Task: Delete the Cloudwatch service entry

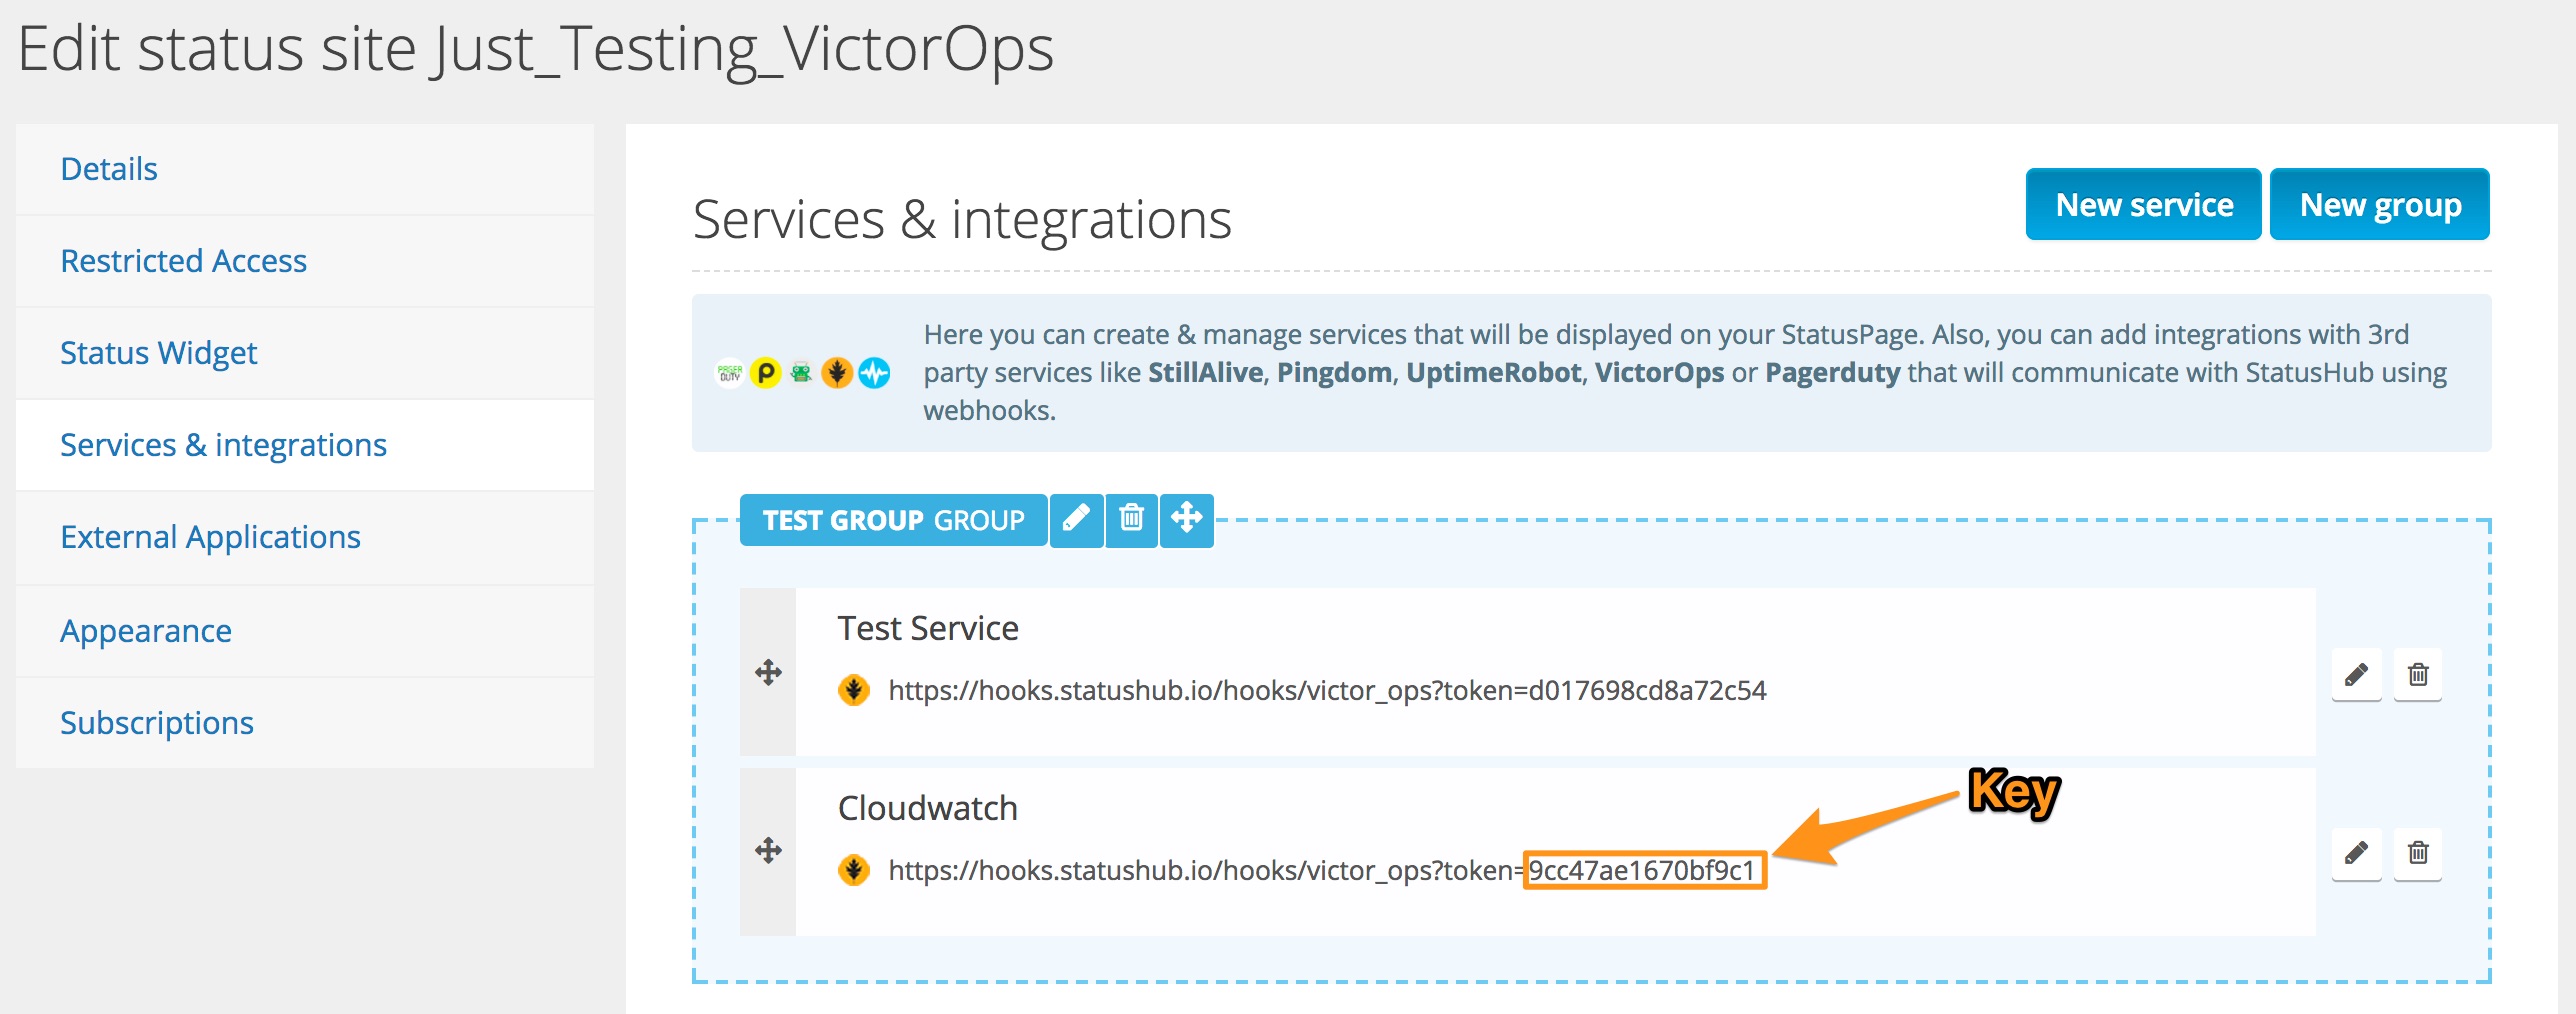Action: [x=2418, y=853]
